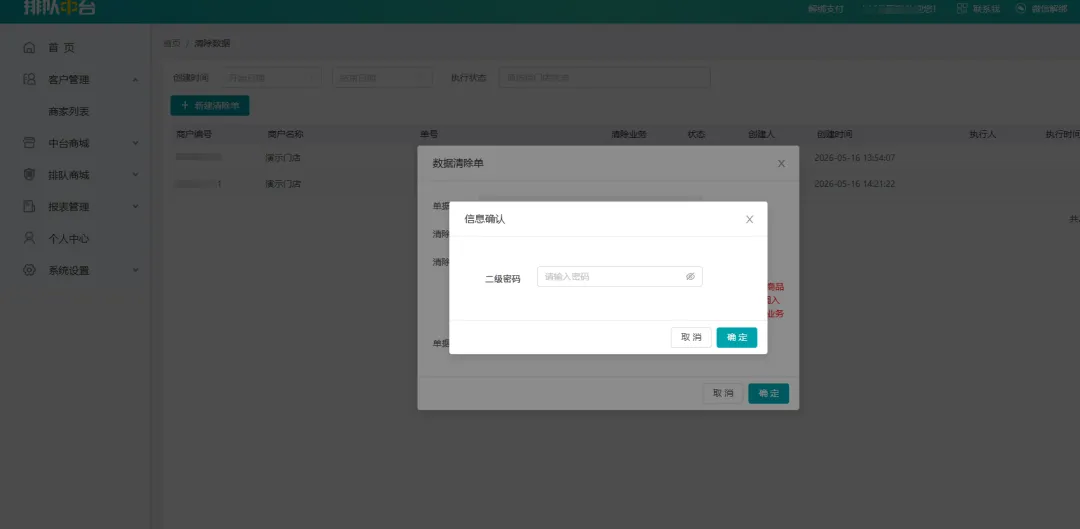
Task: Open 首页 home icon in sidebar
Action: point(29,48)
